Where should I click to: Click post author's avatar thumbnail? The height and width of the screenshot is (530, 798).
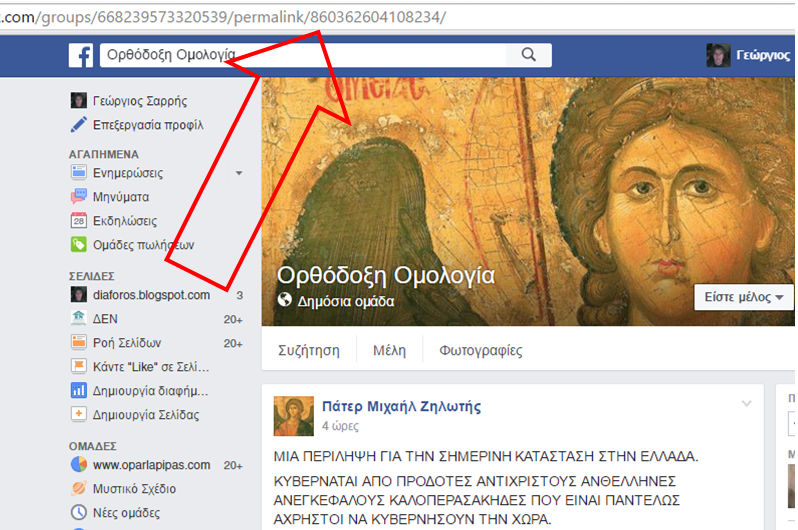294,414
